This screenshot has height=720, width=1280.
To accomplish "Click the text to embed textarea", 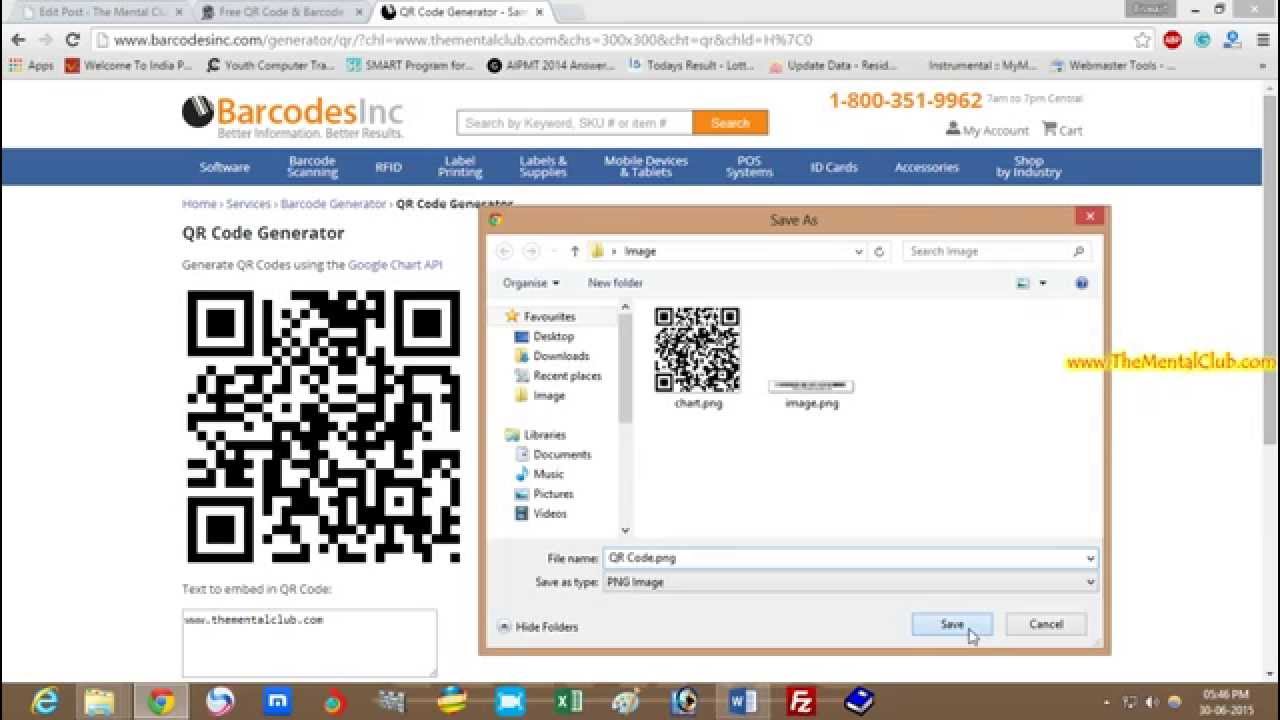I will [x=309, y=643].
